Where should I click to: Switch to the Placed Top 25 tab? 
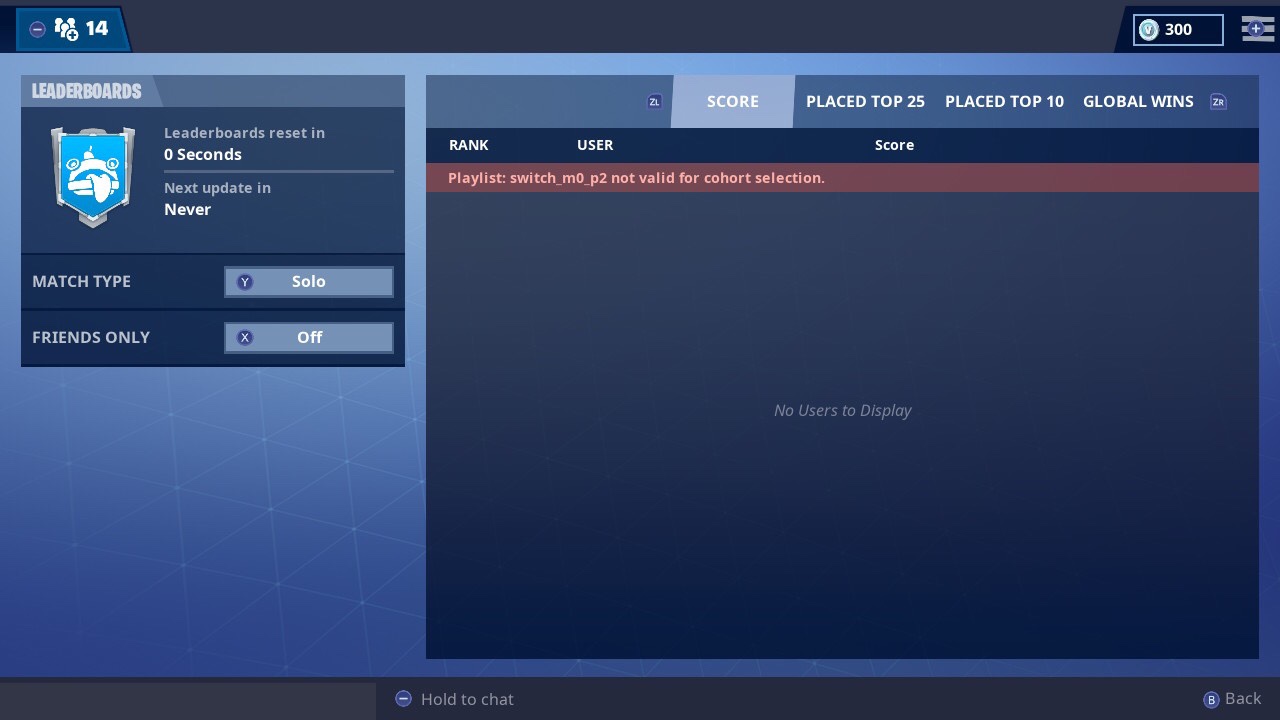(x=865, y=101)
